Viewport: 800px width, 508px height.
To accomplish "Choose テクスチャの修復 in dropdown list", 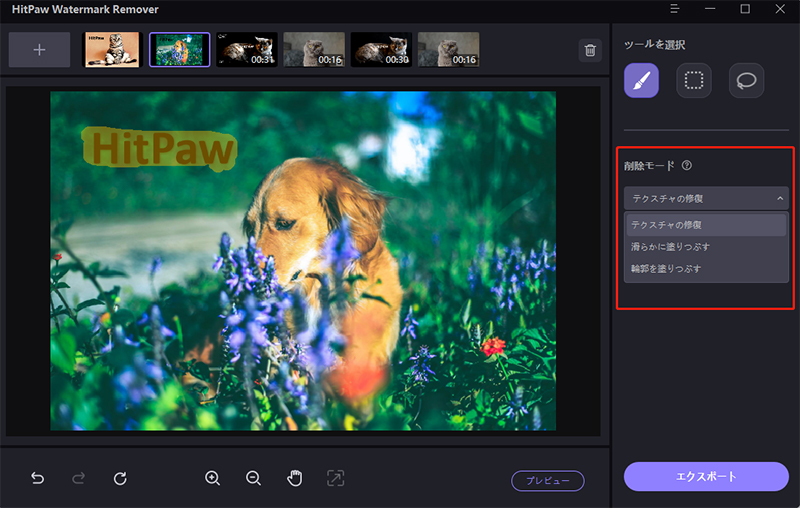I will (666, 224).
